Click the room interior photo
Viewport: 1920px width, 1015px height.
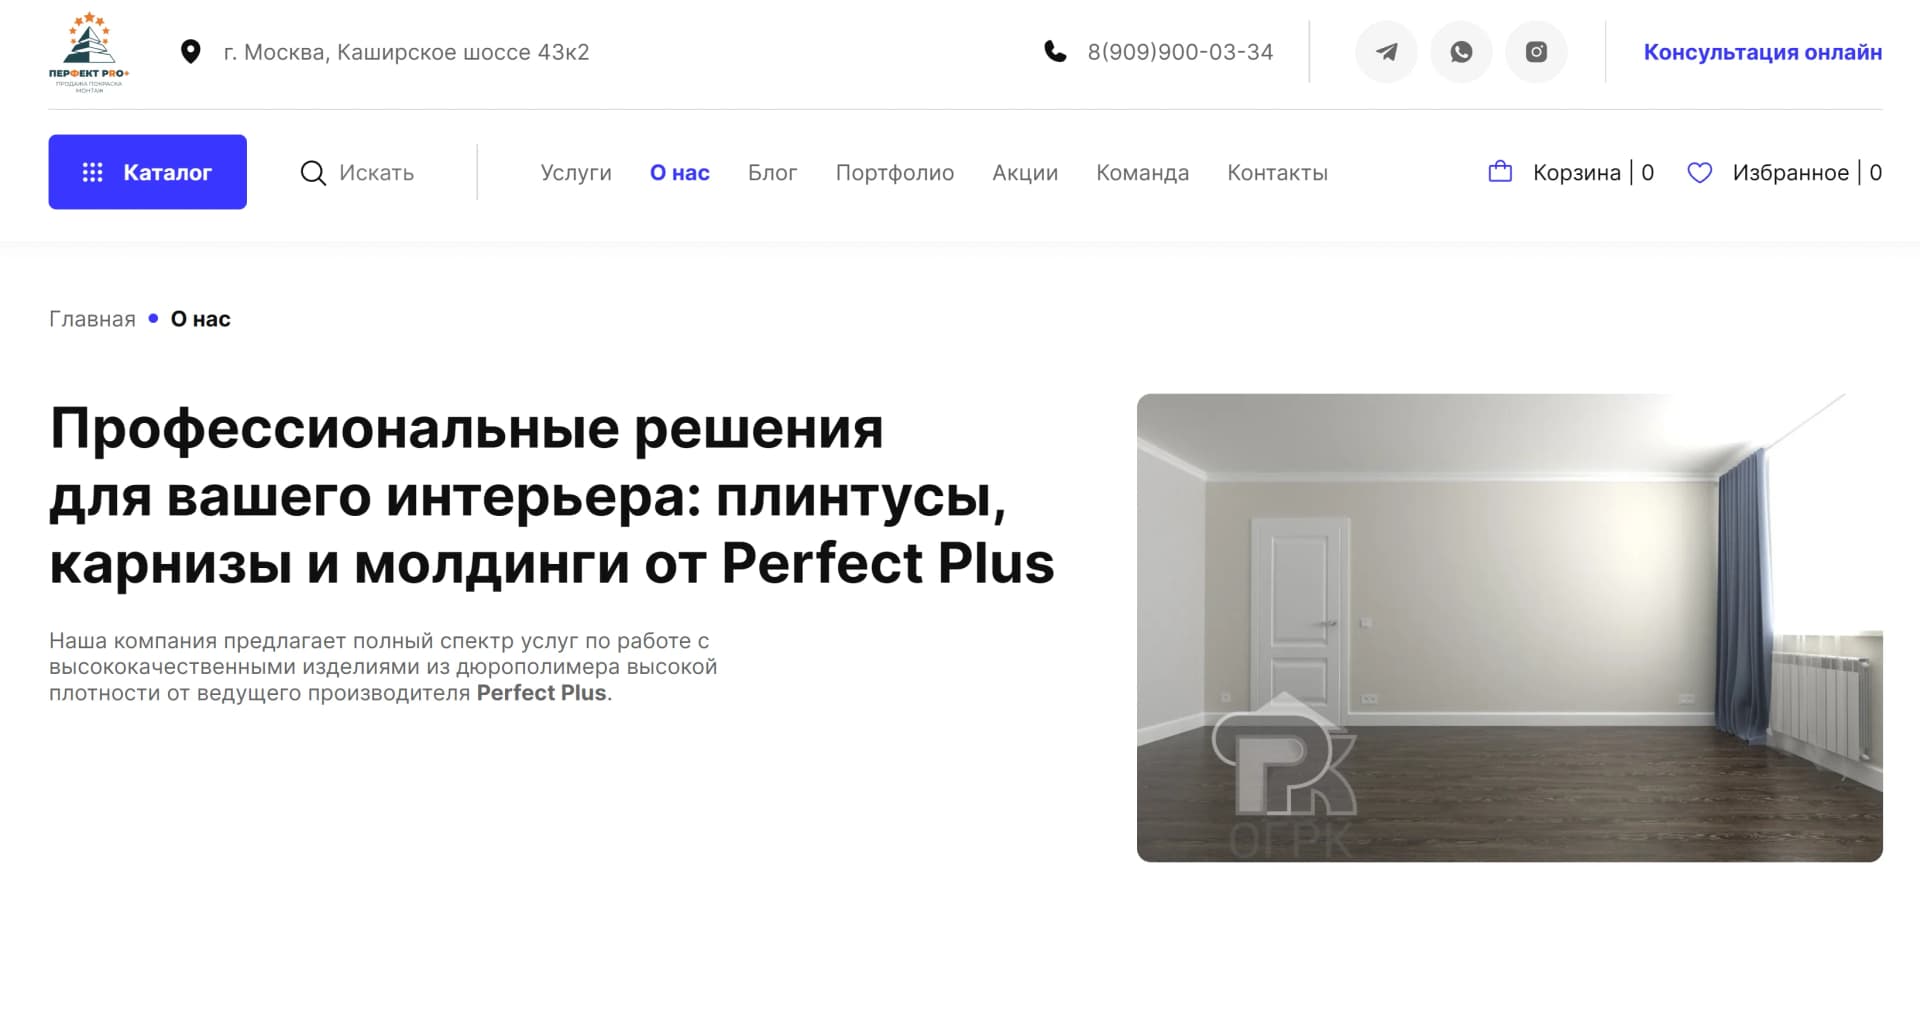[x=1510, y=628]
